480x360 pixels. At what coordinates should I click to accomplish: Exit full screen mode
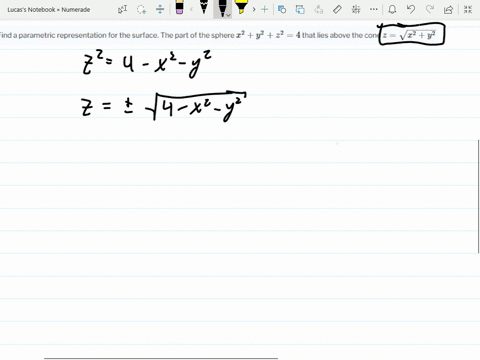pyautogui.click(x=468, y=9)
